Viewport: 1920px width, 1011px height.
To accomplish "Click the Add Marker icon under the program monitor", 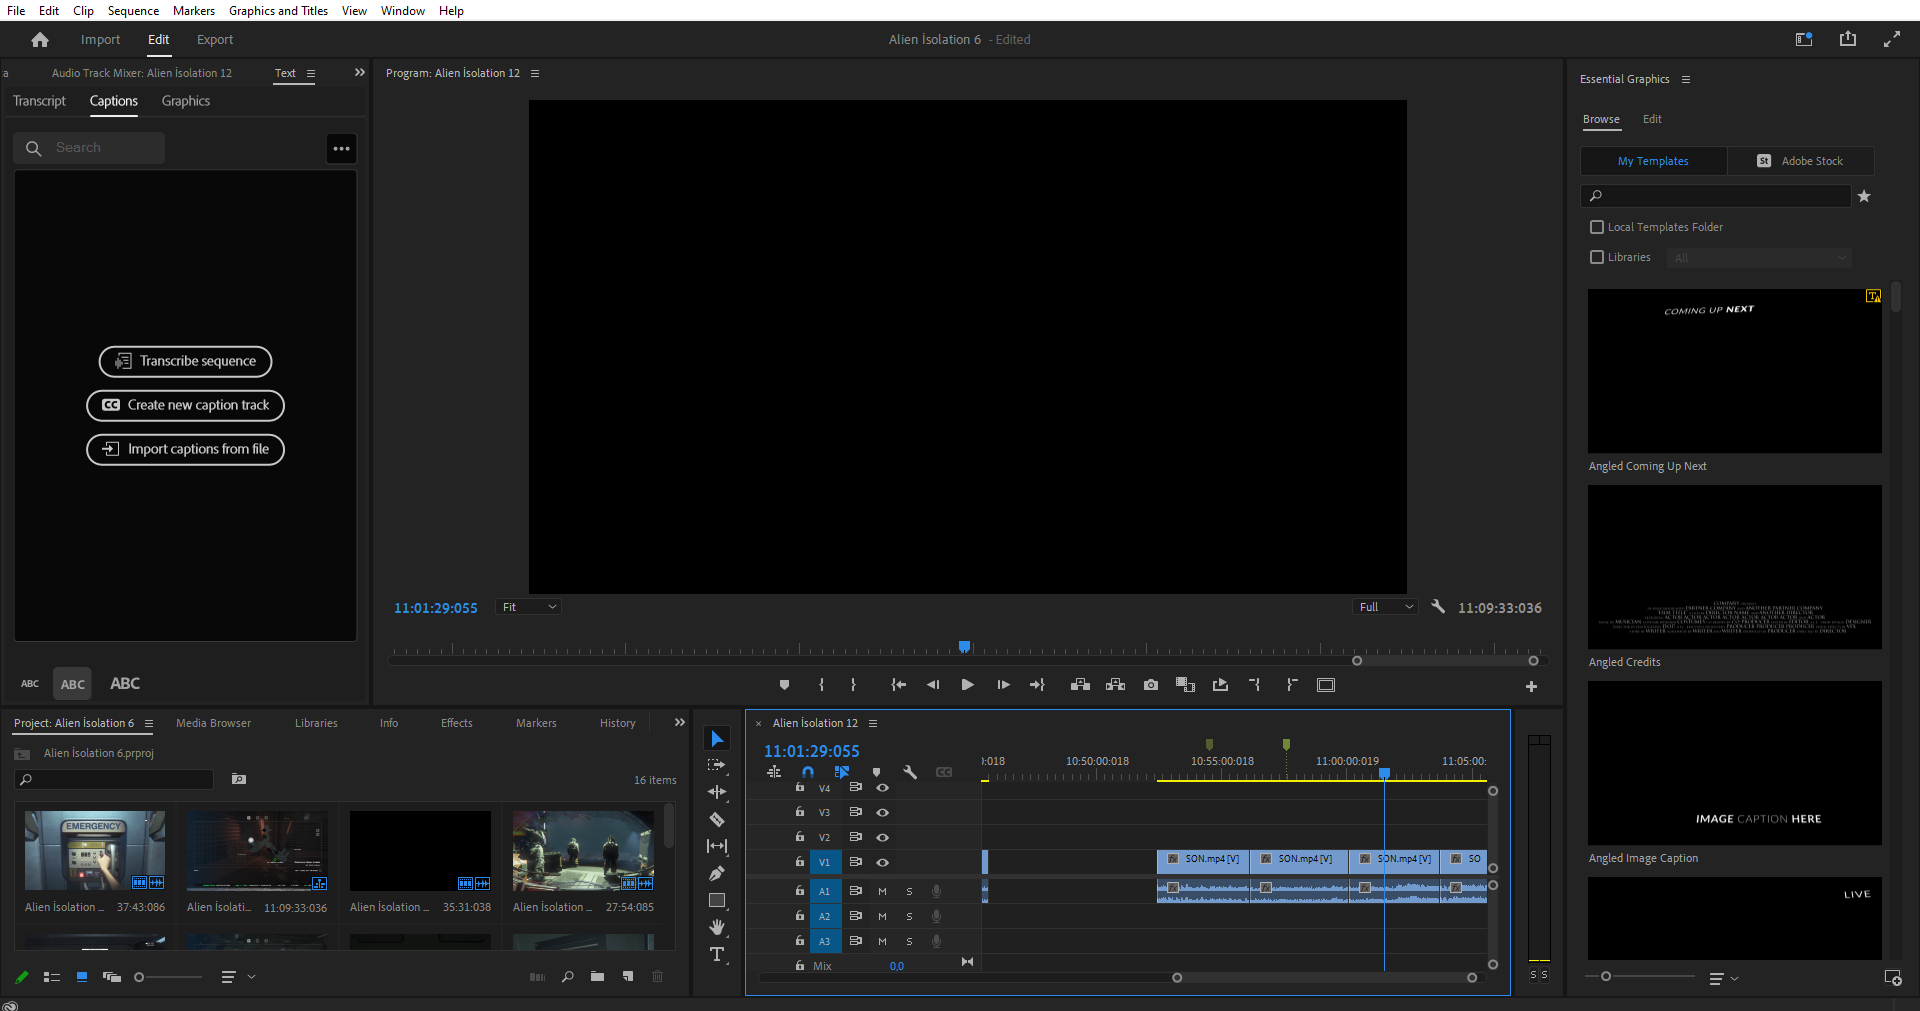I will click(x=784, y=685).
